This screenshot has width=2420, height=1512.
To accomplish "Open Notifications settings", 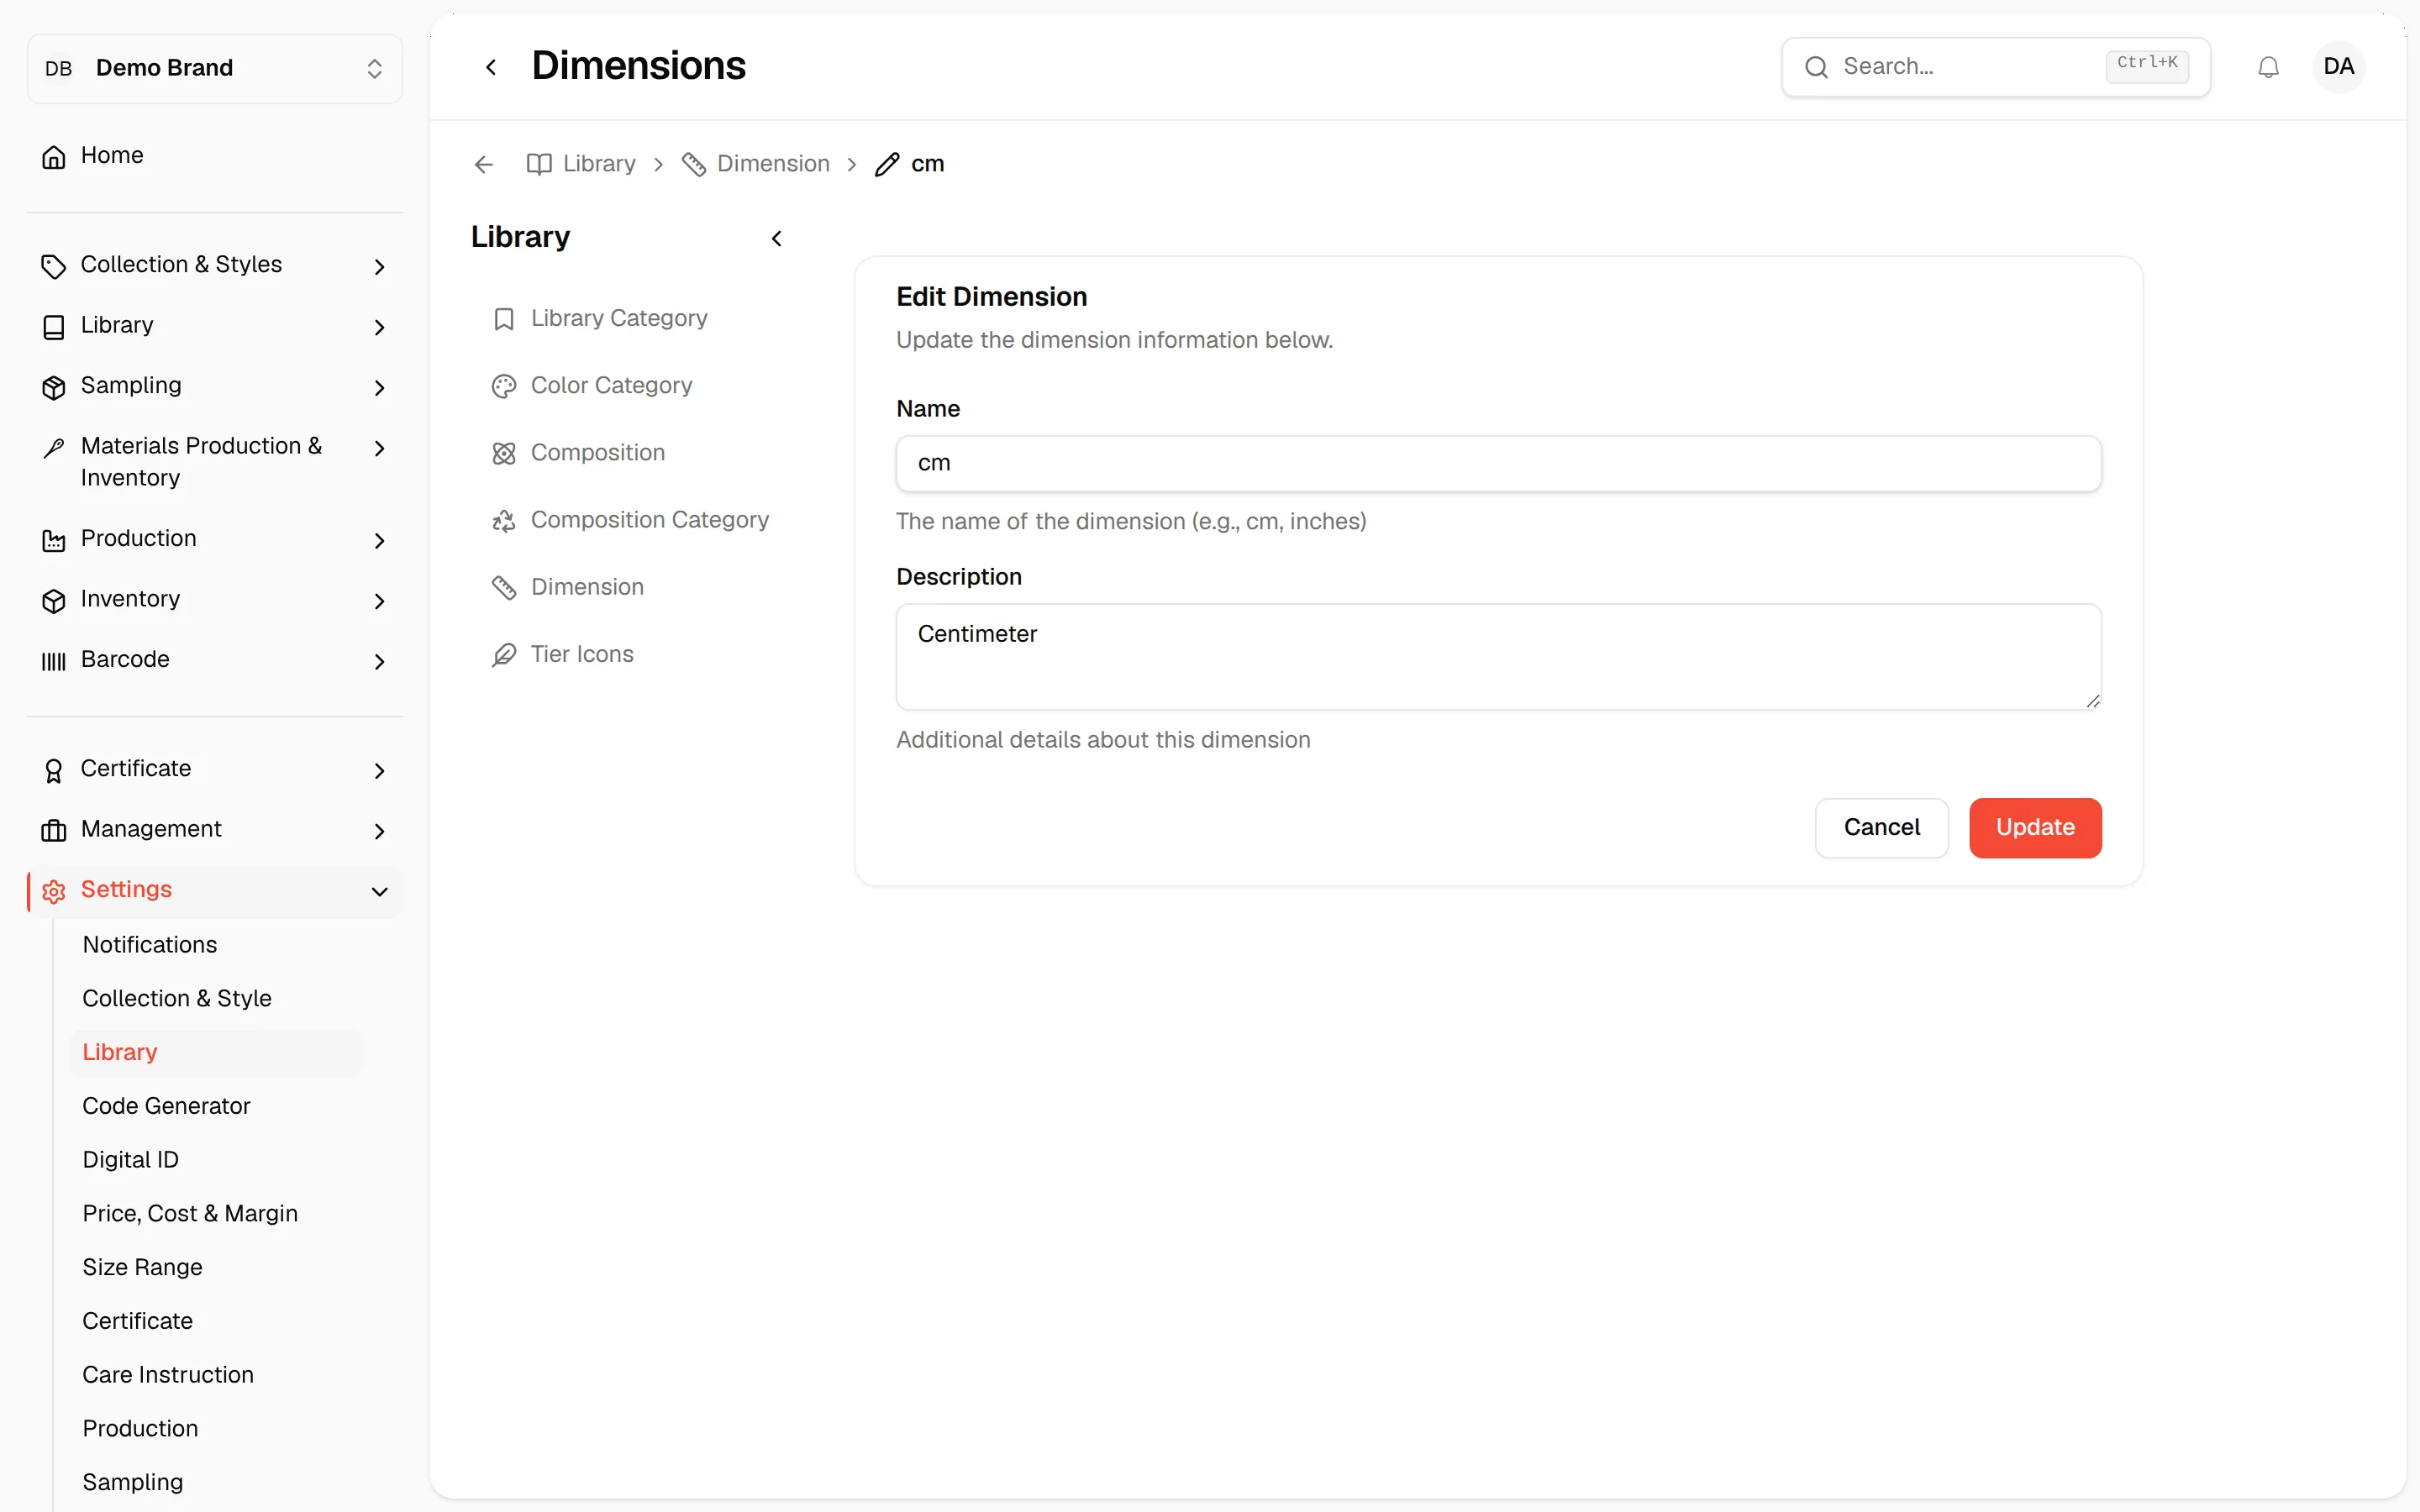I will [150, 944].
